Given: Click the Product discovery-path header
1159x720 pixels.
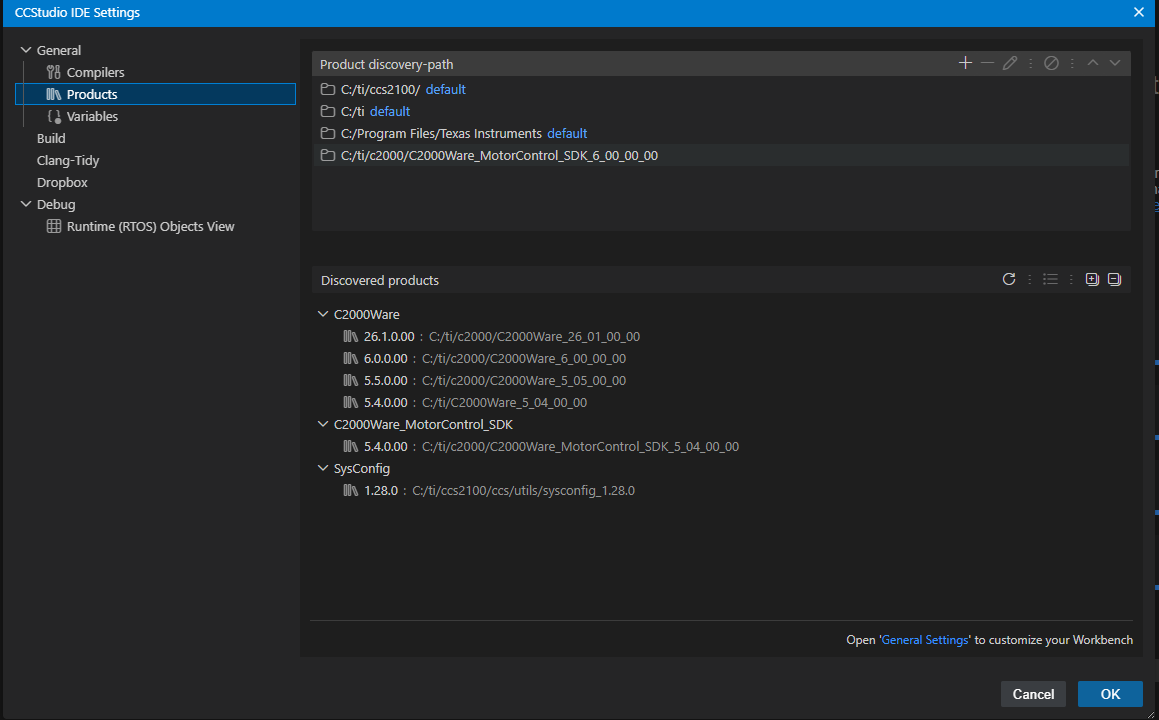Looking at the screenshot, I should (x=387, y=64).
